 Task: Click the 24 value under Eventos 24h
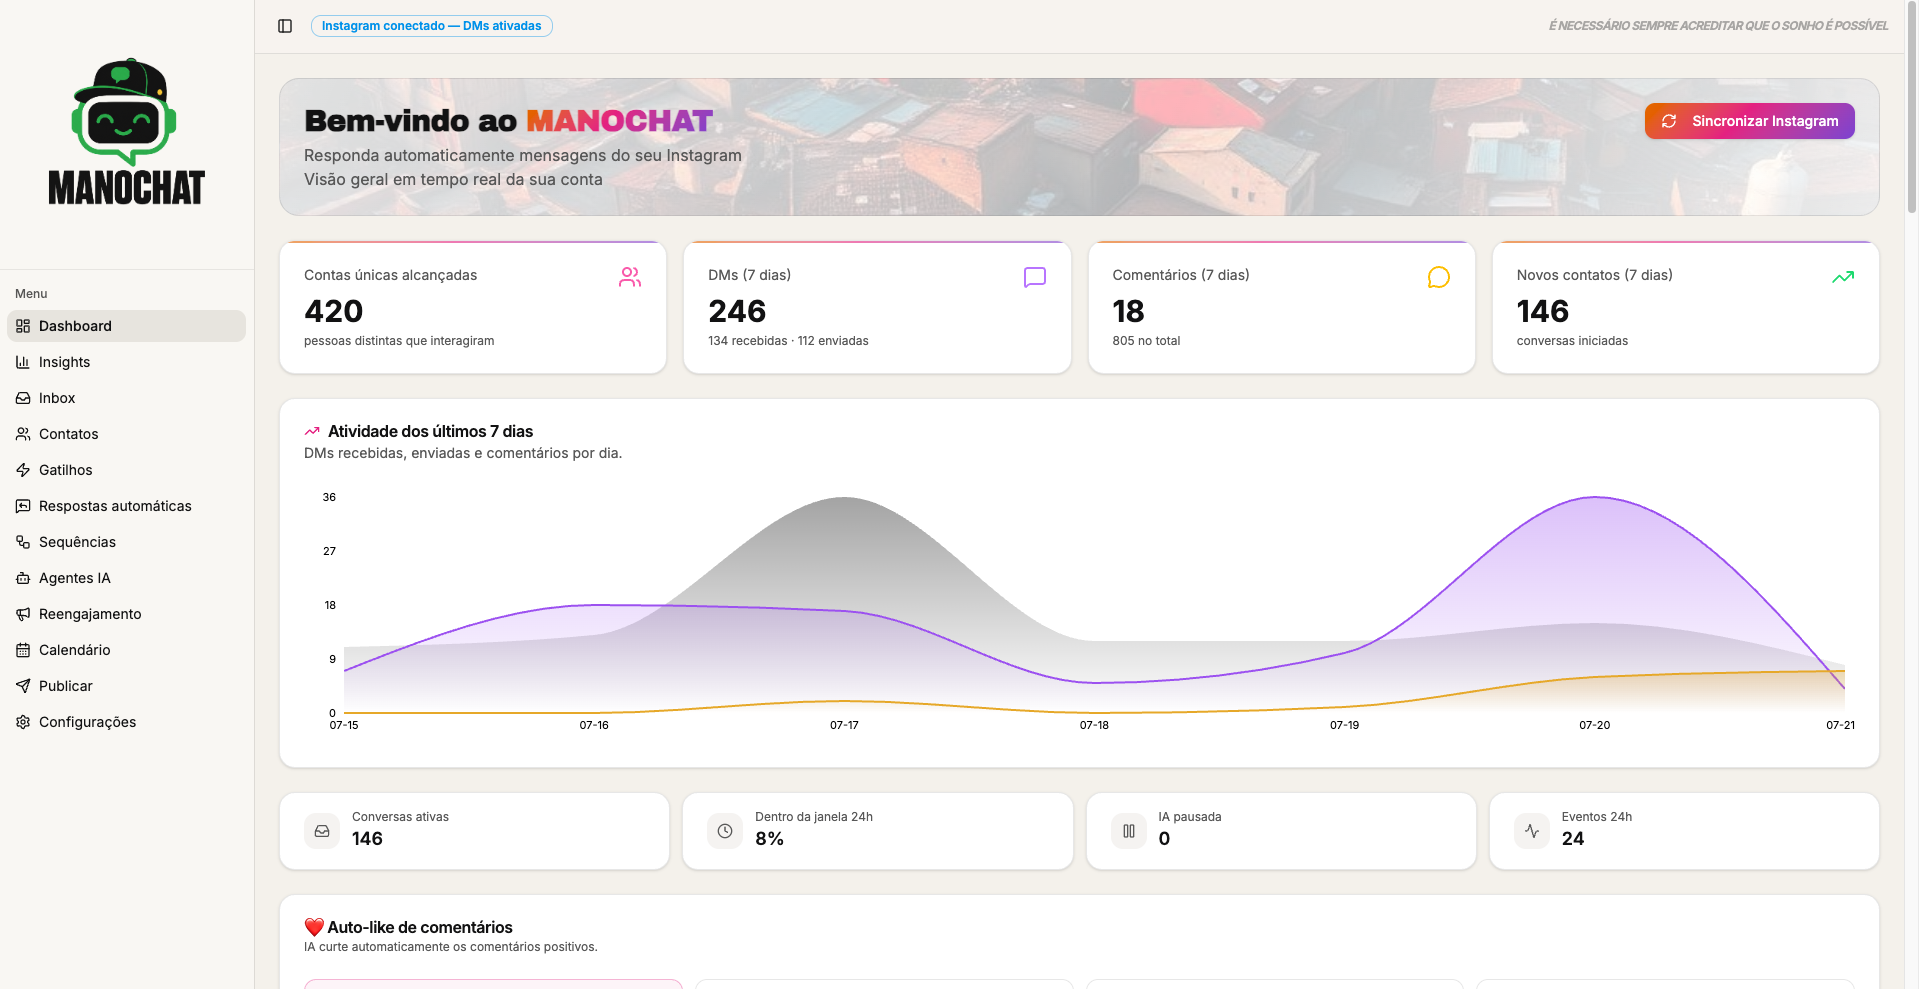pos(1573,839)
